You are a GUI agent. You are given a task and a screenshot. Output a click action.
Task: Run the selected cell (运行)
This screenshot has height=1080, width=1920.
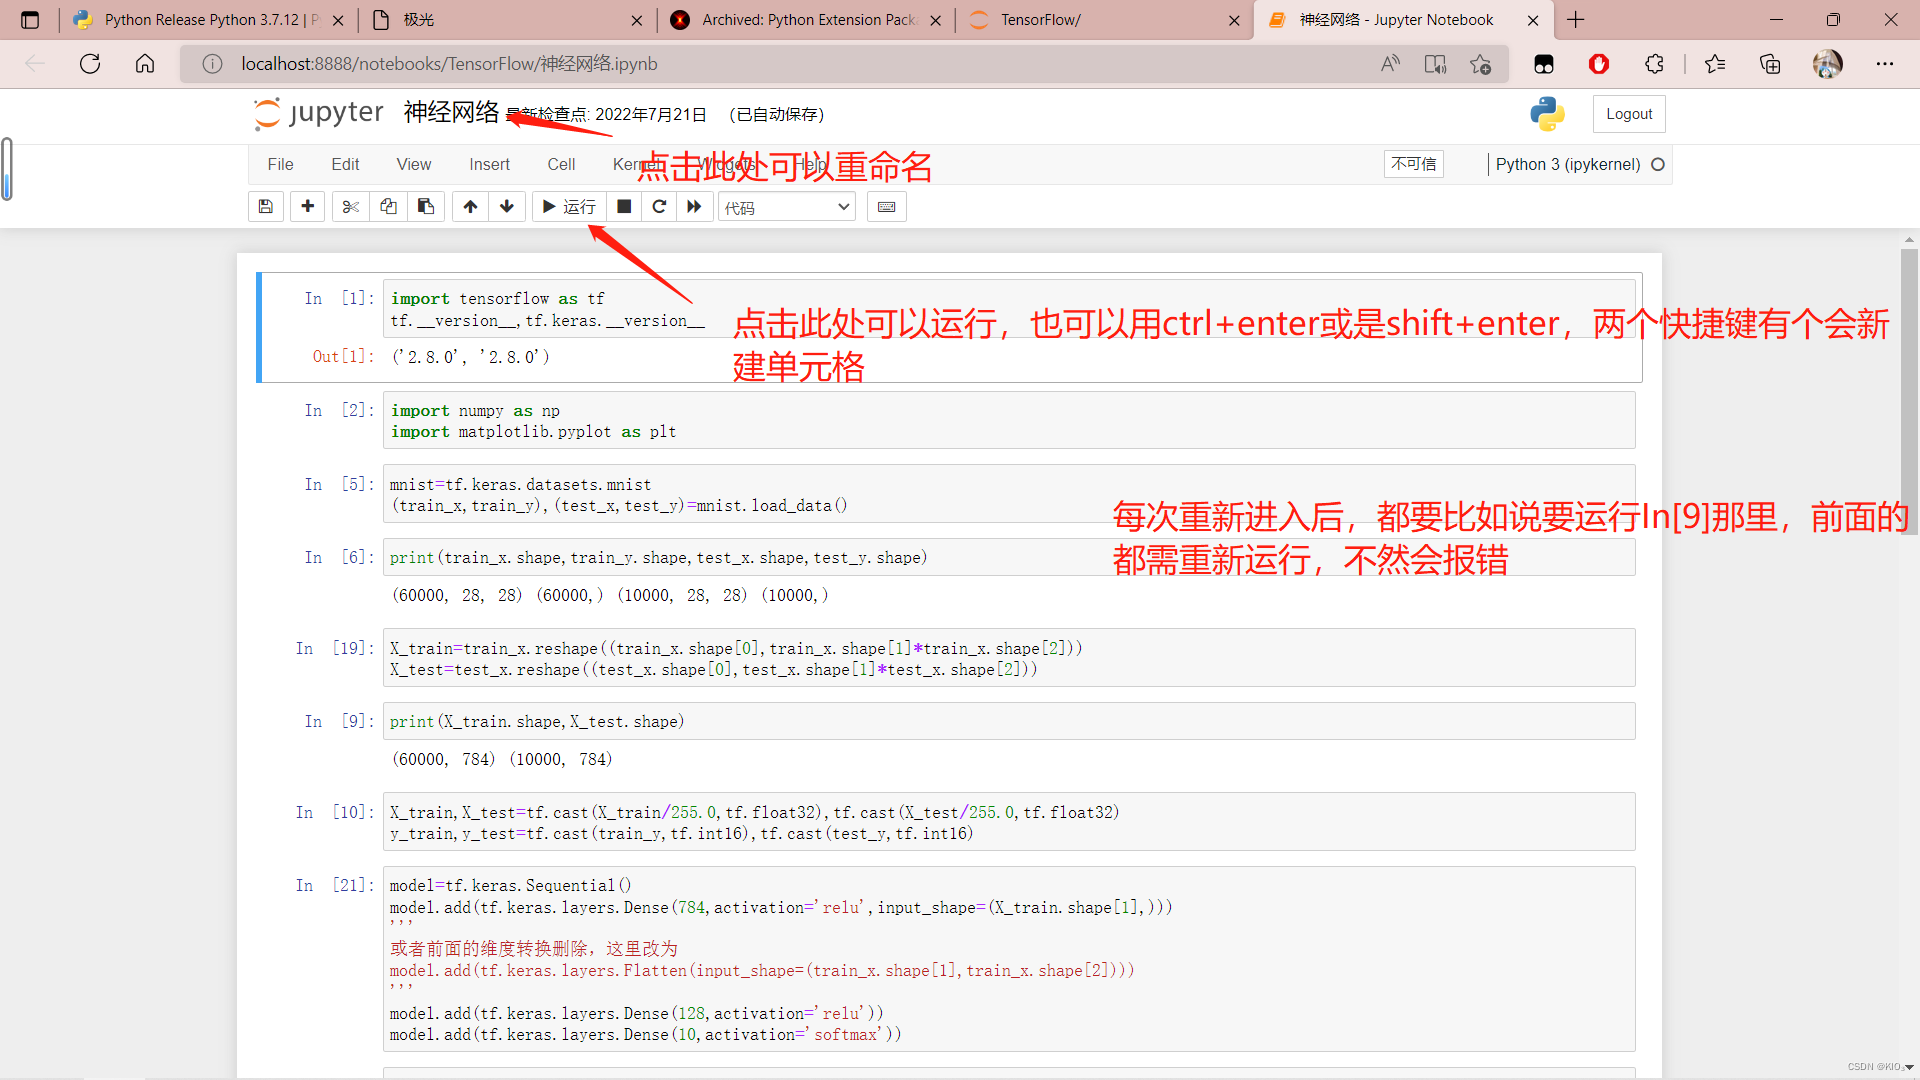(569, 207)
